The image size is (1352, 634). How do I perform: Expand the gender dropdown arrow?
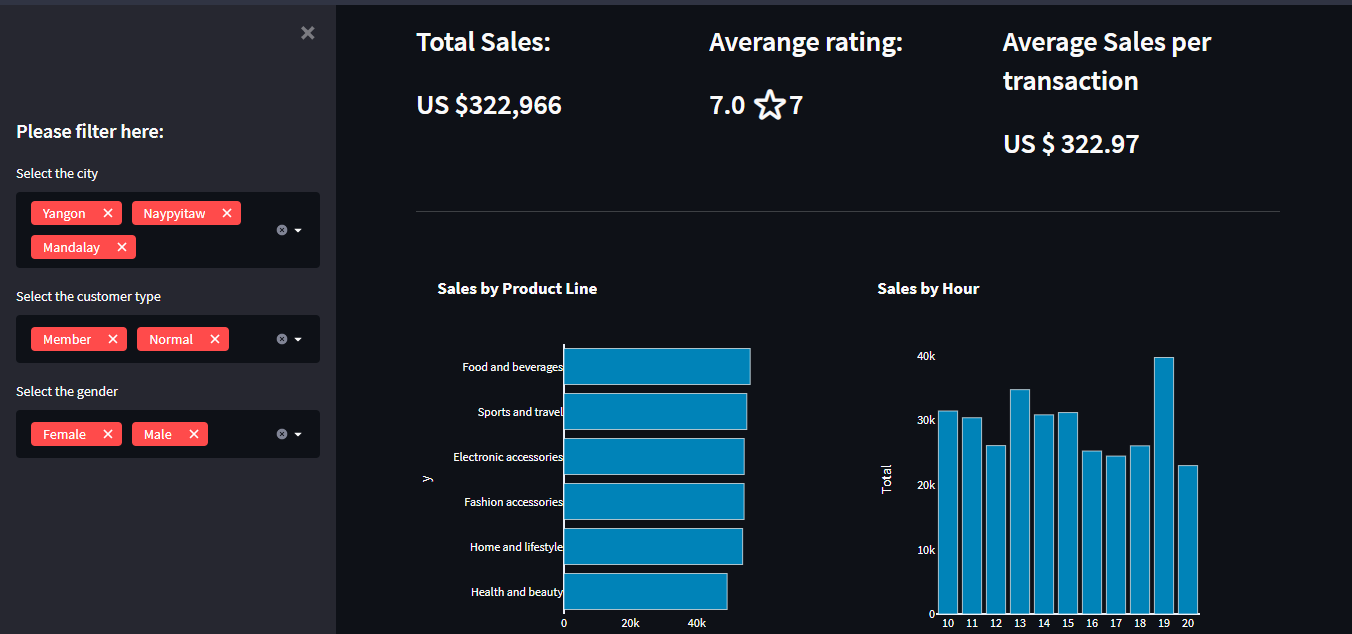[298, 434]
